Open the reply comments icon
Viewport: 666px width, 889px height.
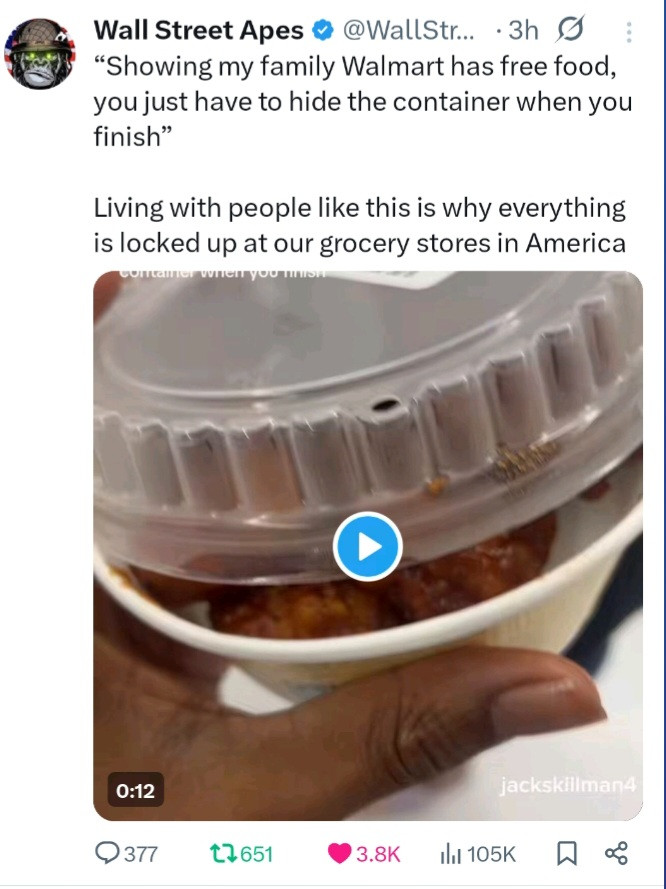coord(107,853)
